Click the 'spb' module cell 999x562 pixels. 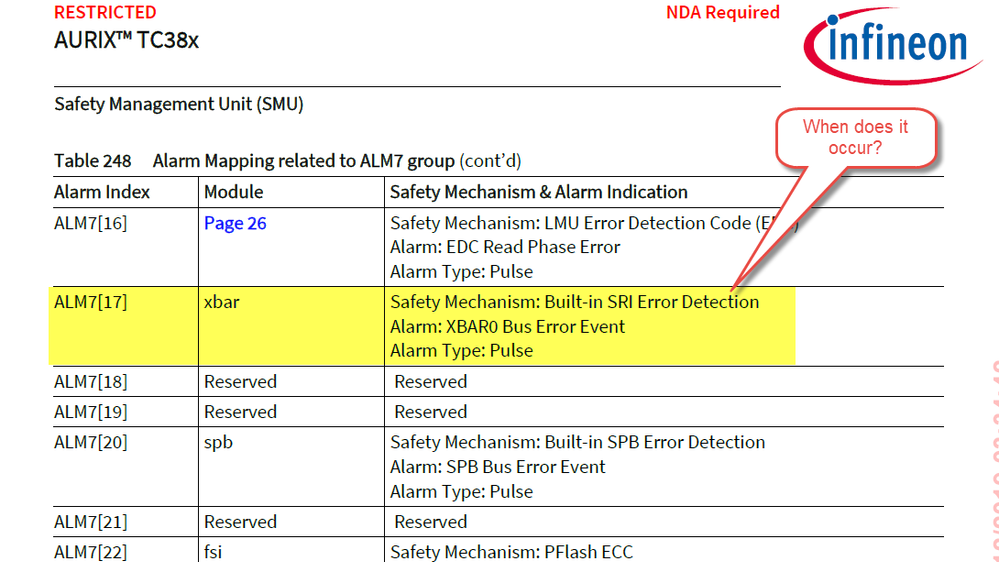click(x=219, y=443)
